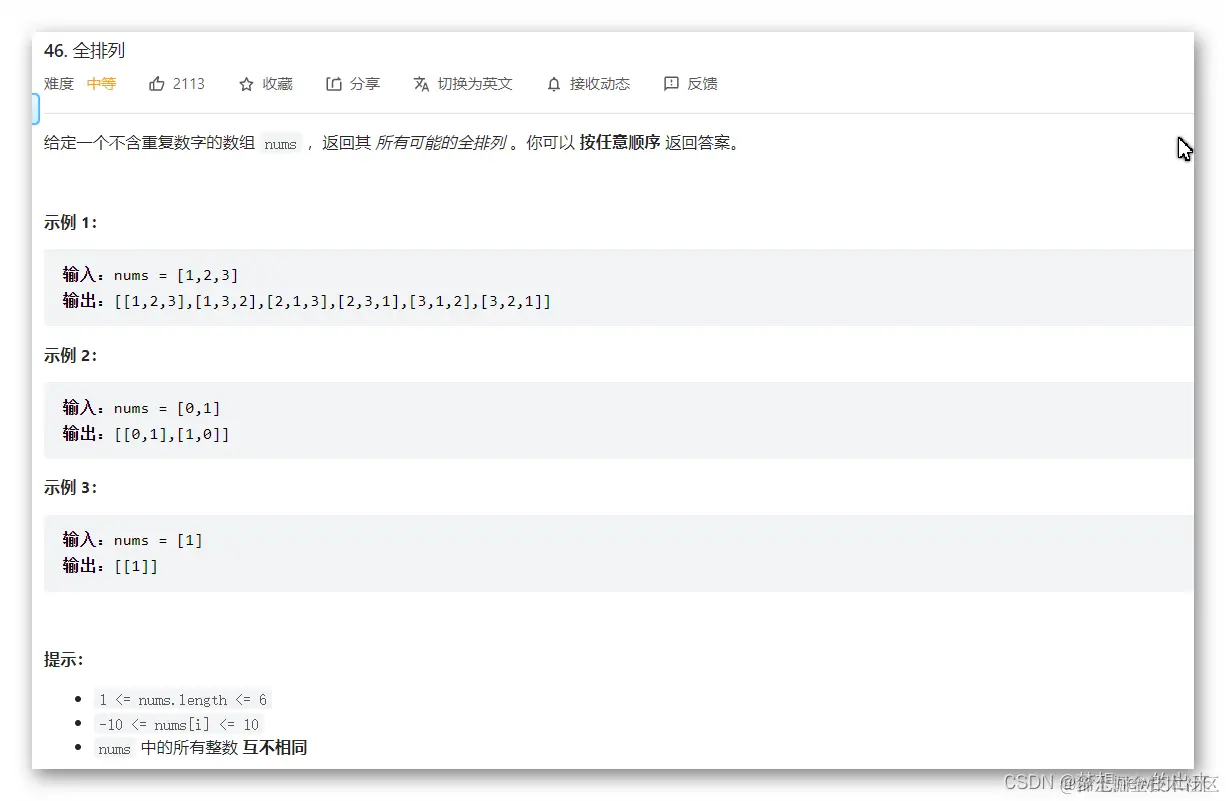Click 切换为英文 to switch language

(x=473, y=84)
